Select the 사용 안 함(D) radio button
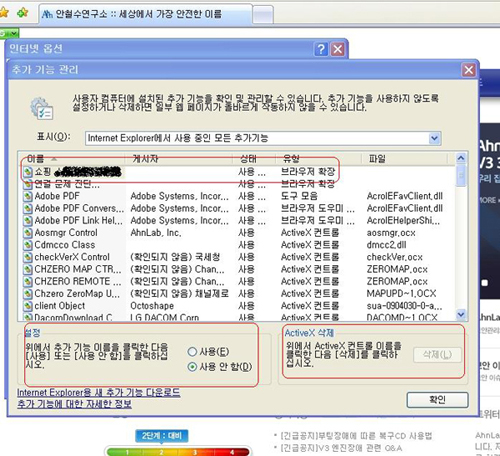This screenshot has height=456, width=500. (192, 367)
